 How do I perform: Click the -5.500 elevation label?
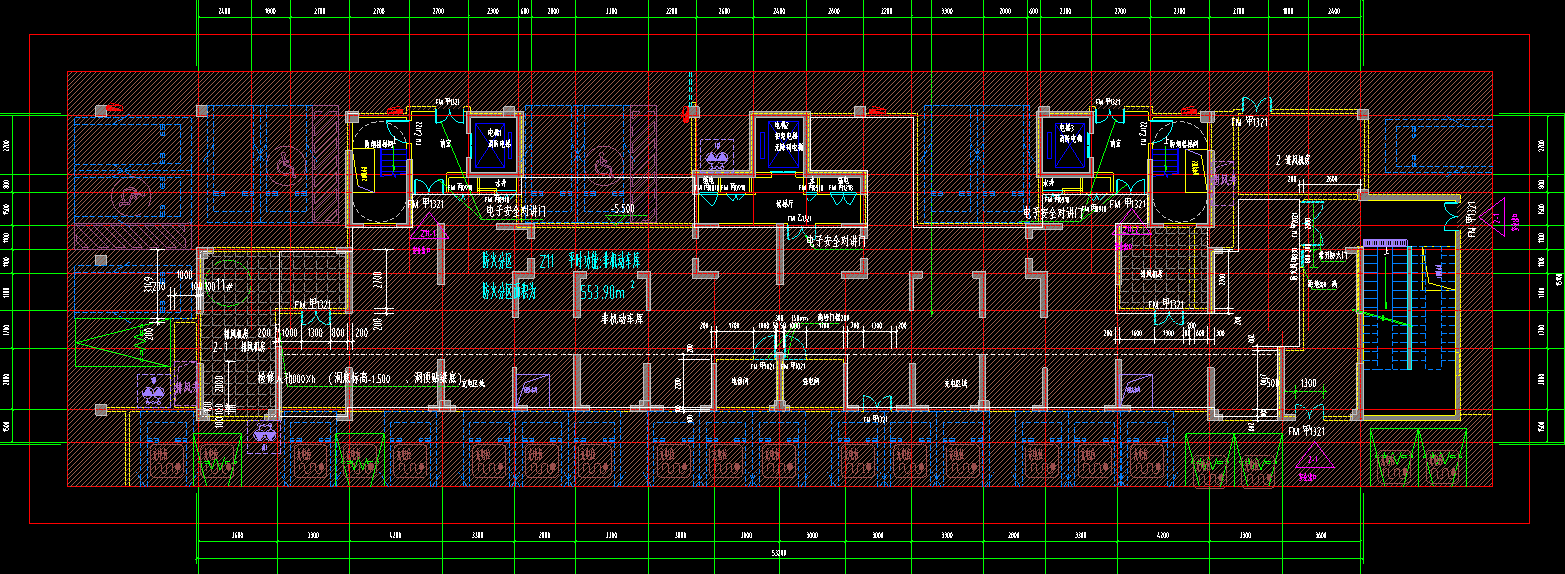pos(622,210)
